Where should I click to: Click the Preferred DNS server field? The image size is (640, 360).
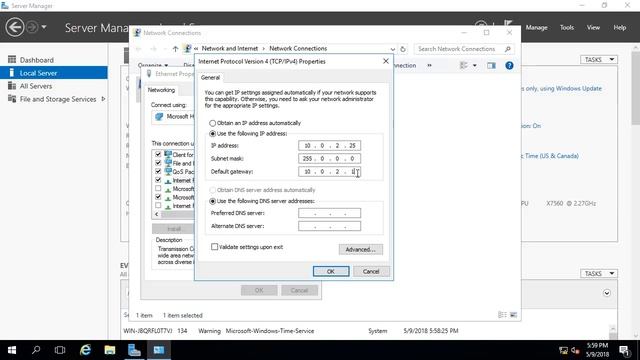329,213
